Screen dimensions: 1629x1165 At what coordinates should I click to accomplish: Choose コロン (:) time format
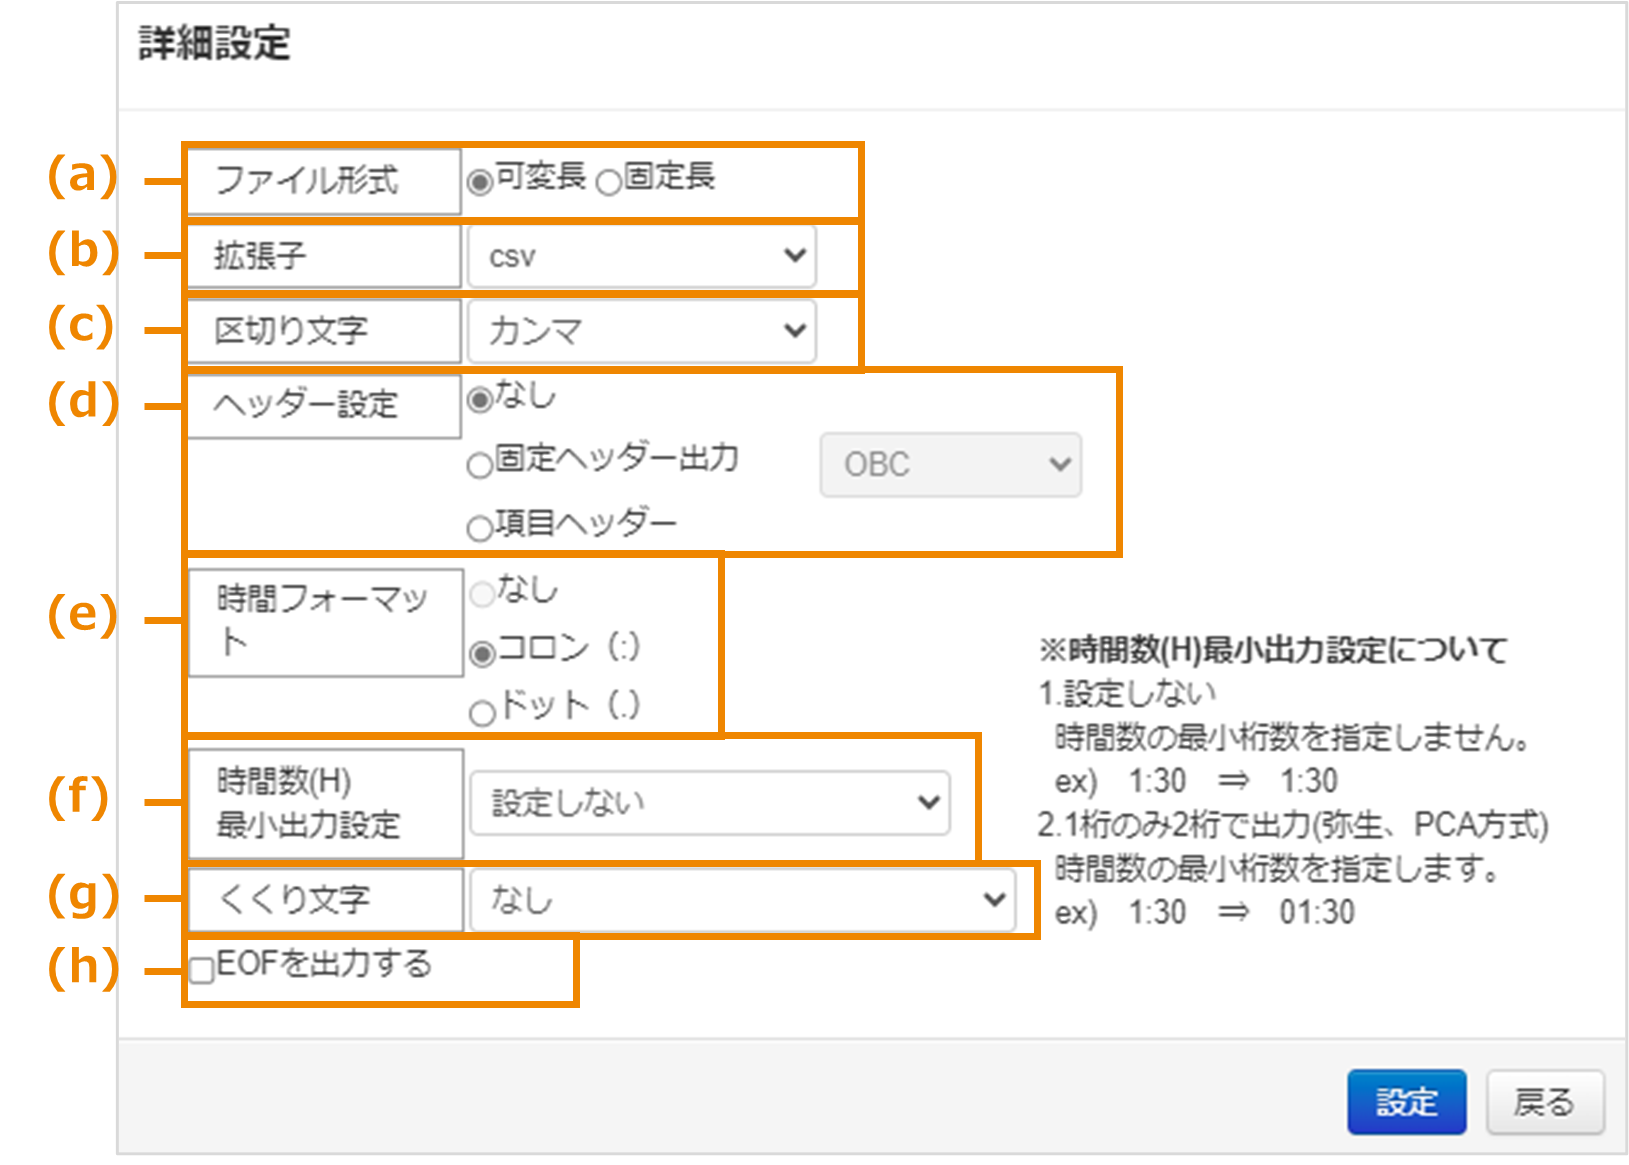point(483,651)
